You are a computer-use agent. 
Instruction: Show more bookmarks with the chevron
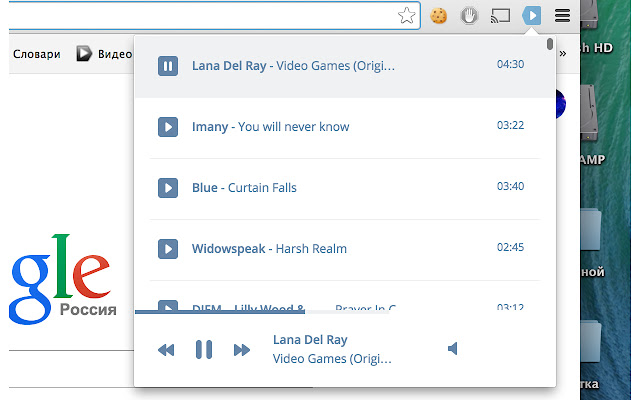click(x=563, y=53)
